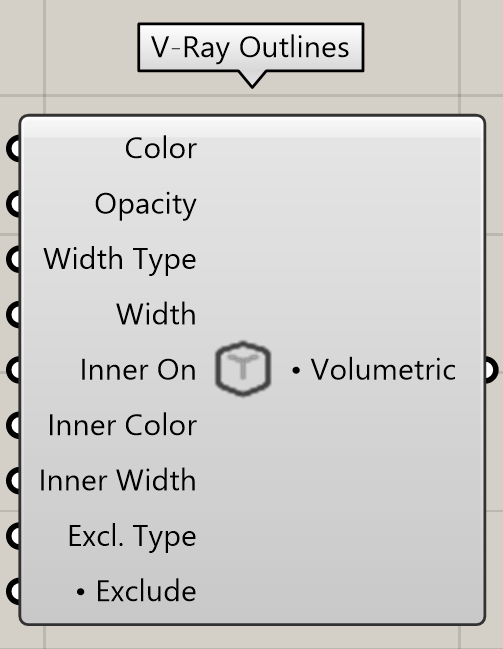The width and height of the screenshot is (503, 649).
Task: Click the Opacity input grip
Action: coord(14,204)
